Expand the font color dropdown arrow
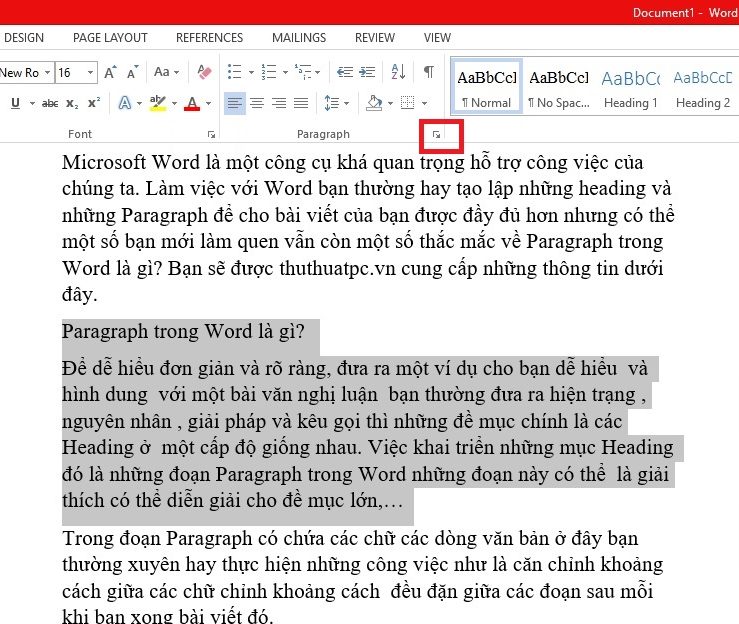 point(208,103)
